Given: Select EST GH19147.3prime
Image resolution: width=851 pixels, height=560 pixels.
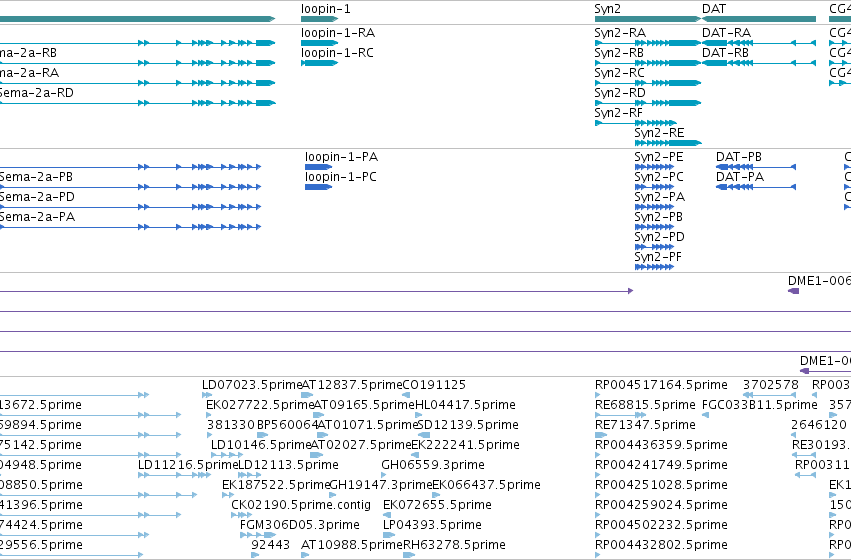Looking at the screenshot, I should (333, 495).
